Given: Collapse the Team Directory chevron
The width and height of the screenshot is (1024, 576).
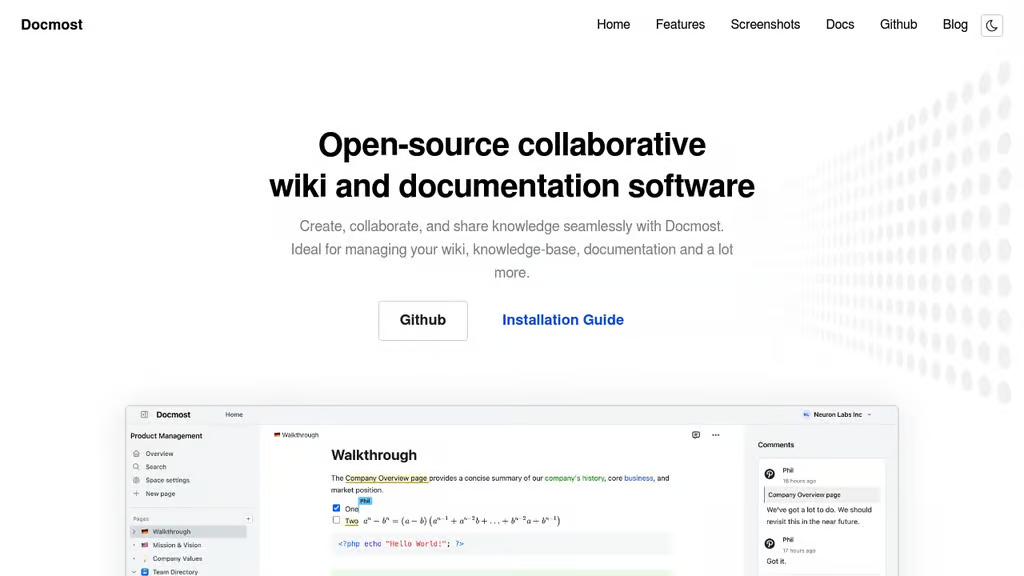Looking at the screenshot, I should [x=135, y=572].
